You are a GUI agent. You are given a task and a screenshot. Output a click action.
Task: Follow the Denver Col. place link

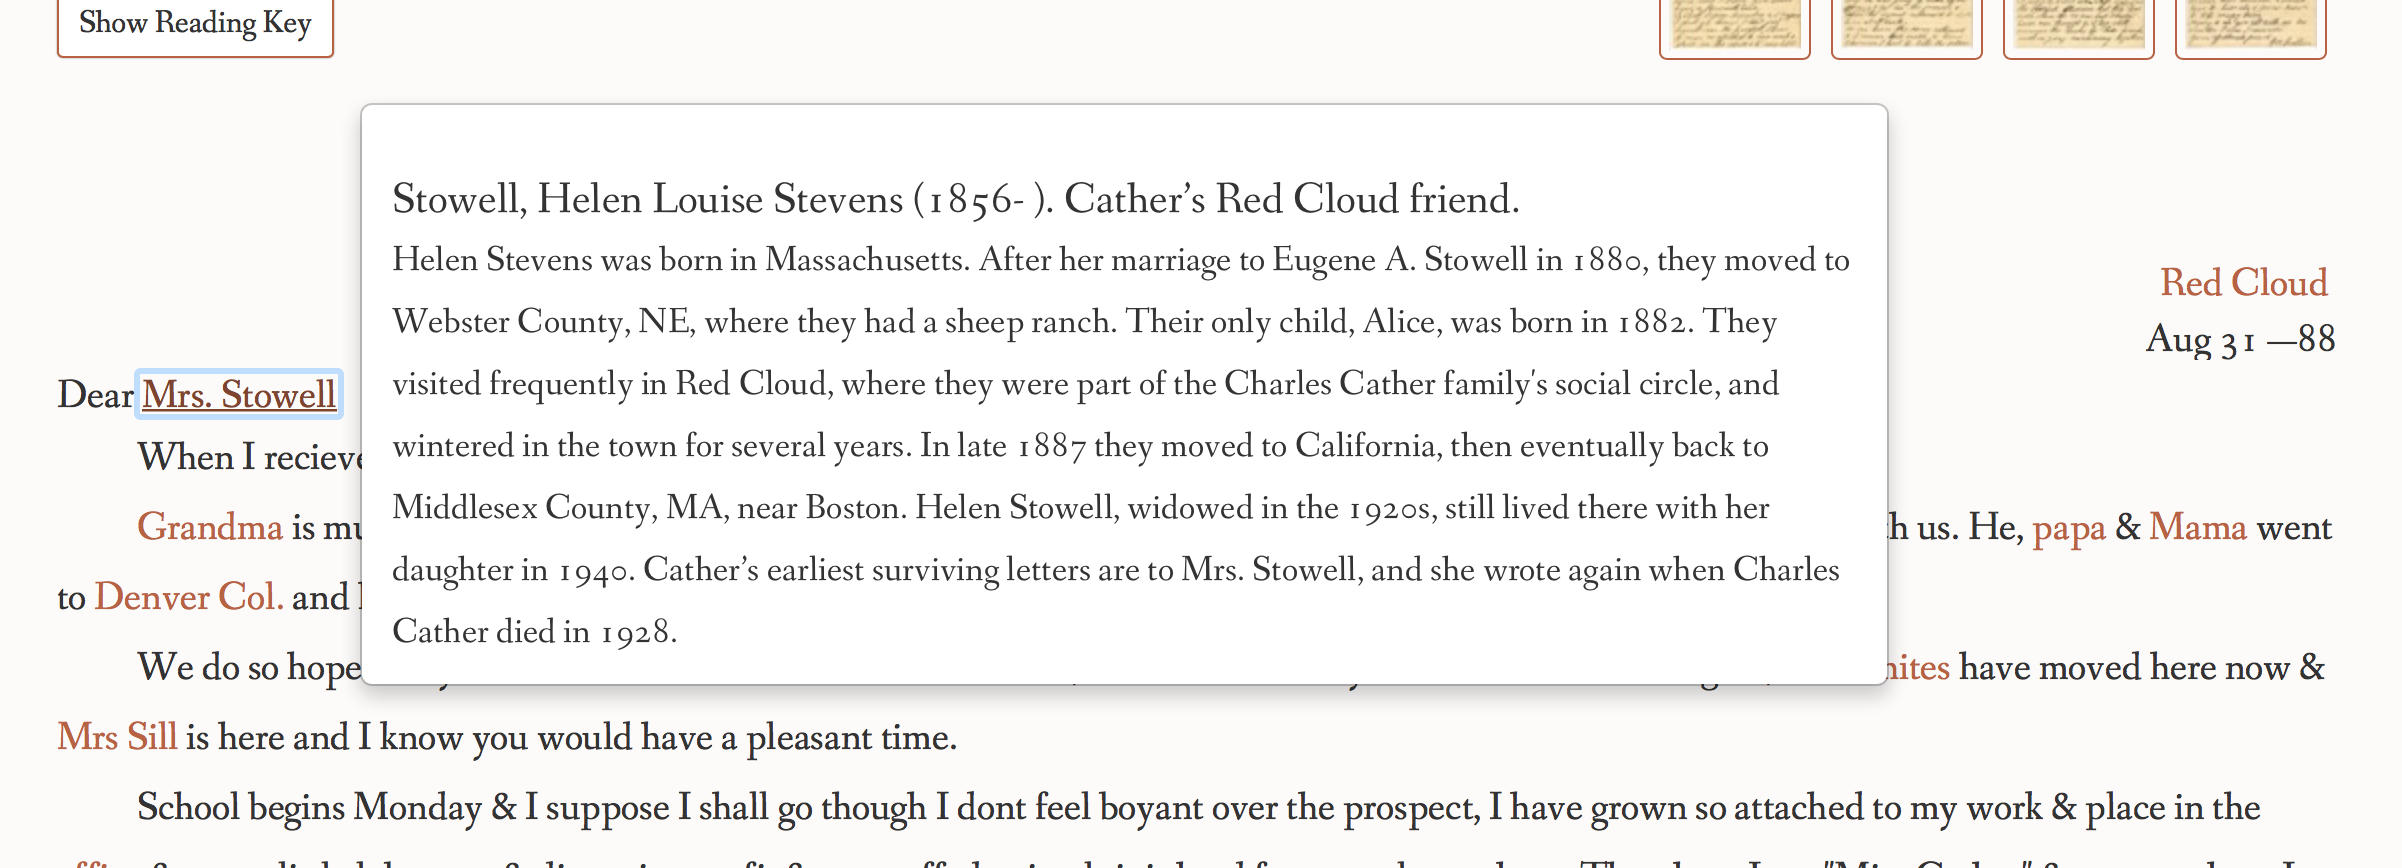pyautogui.click(x=189, y=597)
